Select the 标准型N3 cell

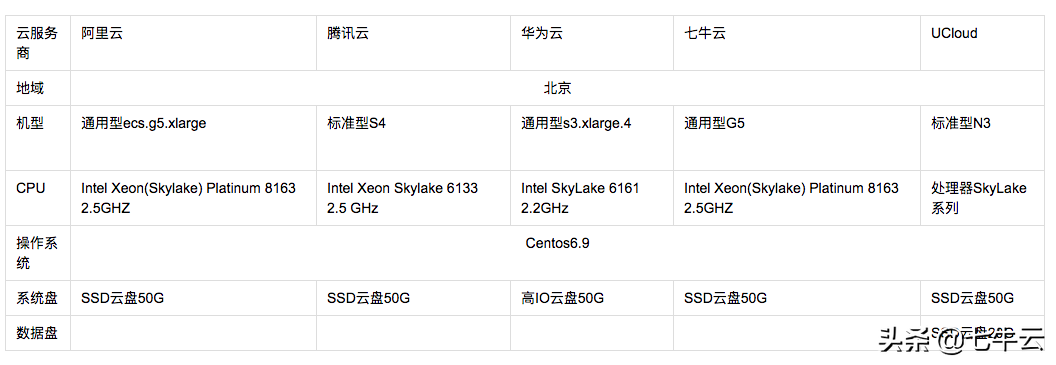(983, 138)
